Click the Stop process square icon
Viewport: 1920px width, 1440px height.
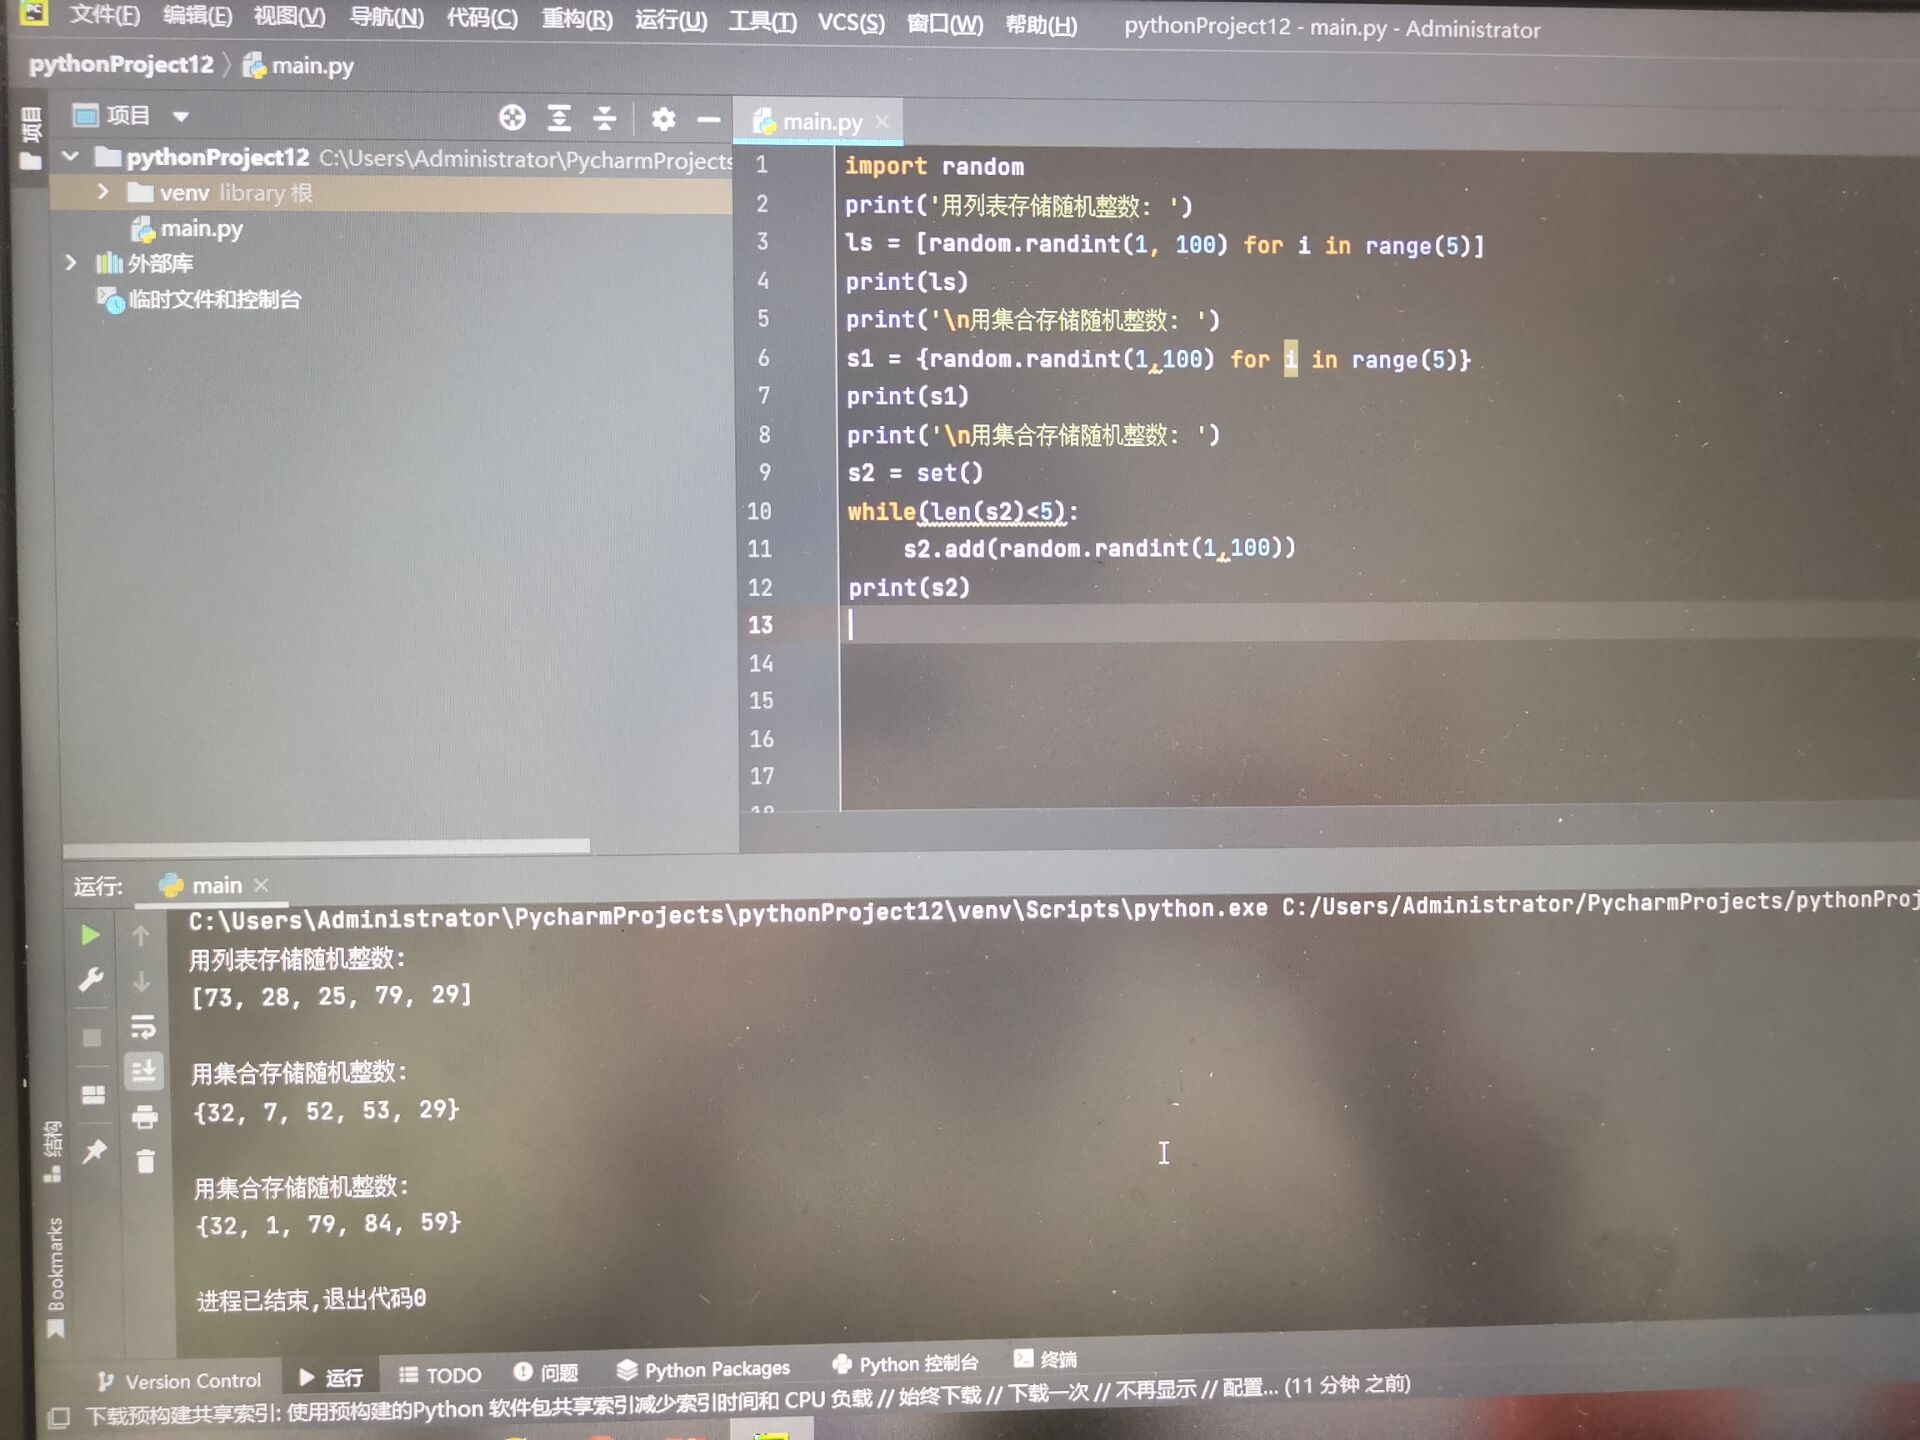(92, 1038)
